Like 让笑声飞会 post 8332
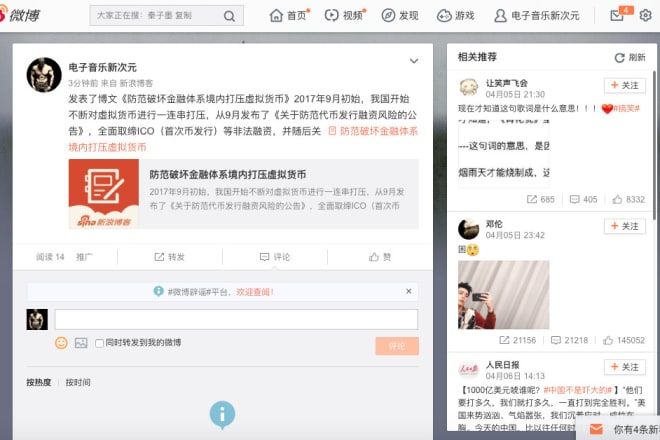This screenshot has width=660, height=440. click(628, 199)
